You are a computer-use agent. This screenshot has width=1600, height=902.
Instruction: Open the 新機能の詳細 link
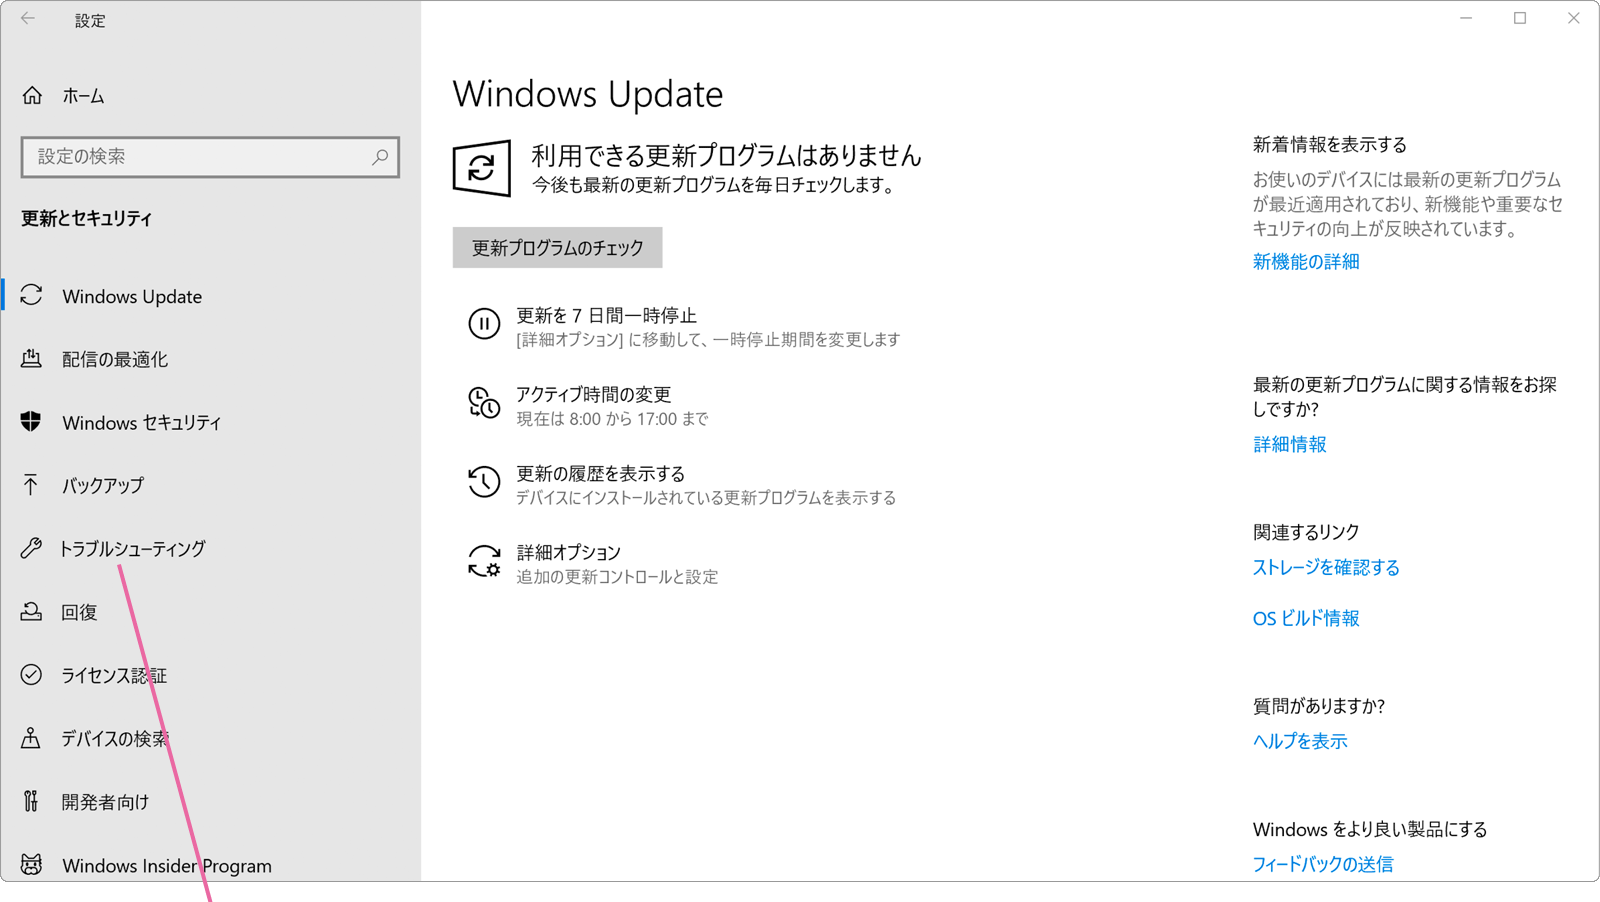(1305, 262)
